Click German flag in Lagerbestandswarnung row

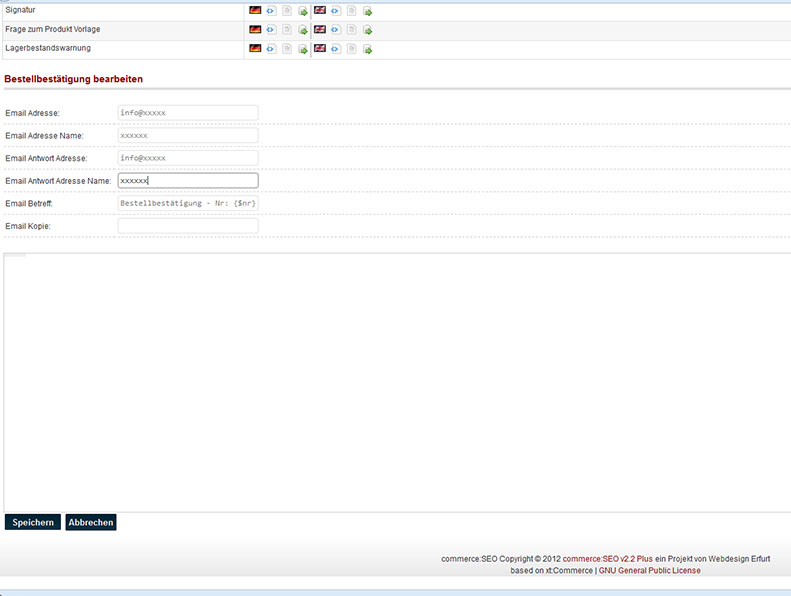pyautogui.click(x=255, y=48)
